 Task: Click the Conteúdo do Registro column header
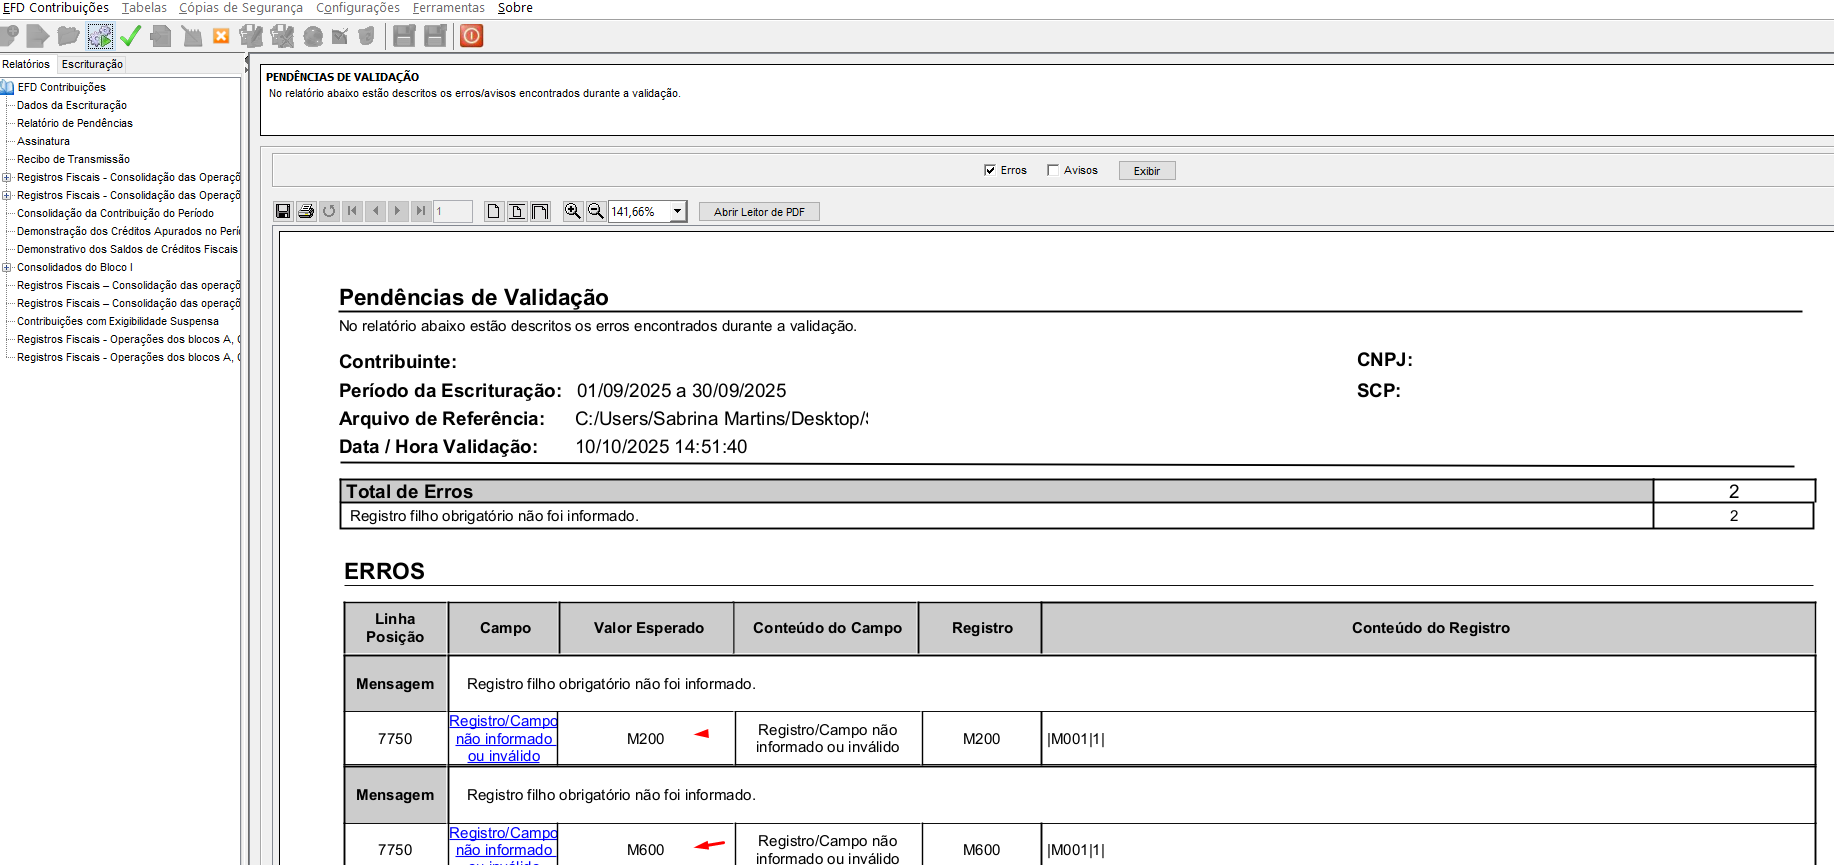point(1429,628)
